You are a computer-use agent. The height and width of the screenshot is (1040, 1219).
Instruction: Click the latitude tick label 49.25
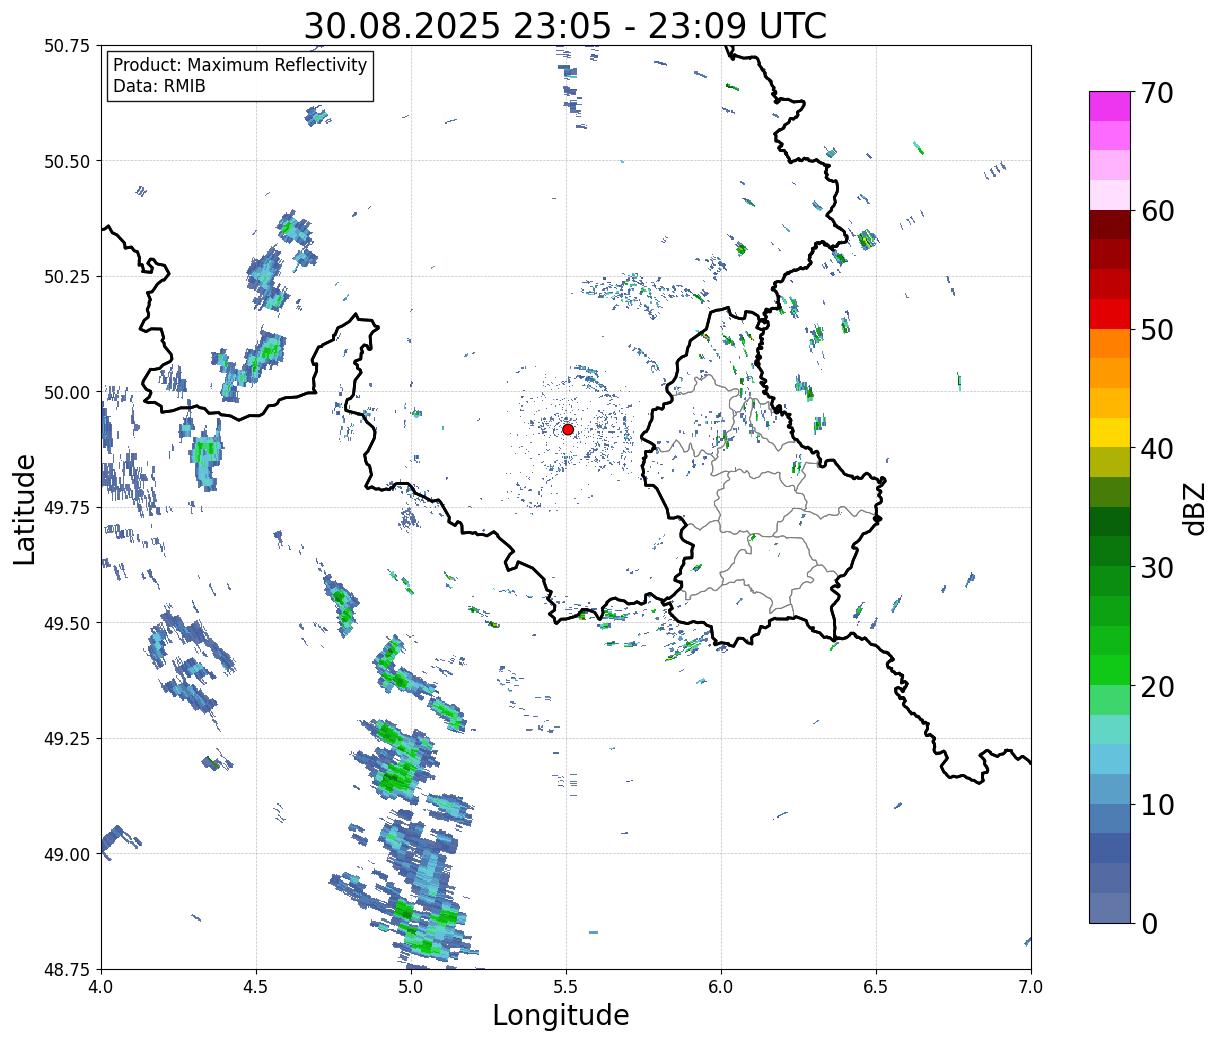(67, 739)
